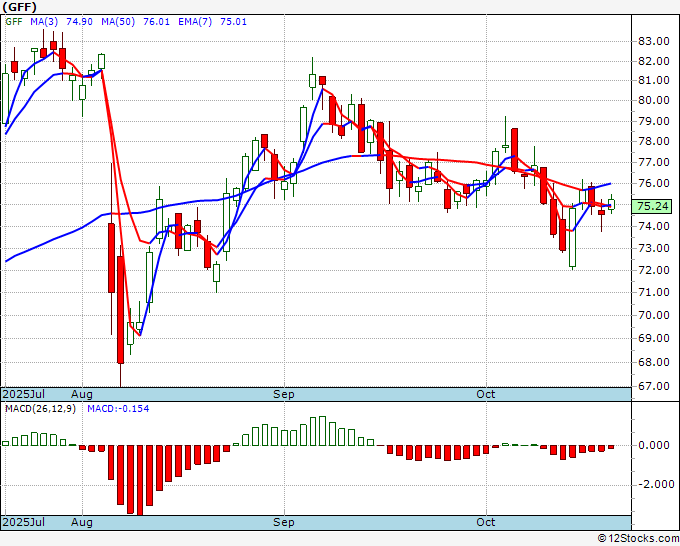Image resolution: width=680 pixels, height=546 pixels.
Task: Click the 80.00 price axis label
Action: click(x=654, y=100)
